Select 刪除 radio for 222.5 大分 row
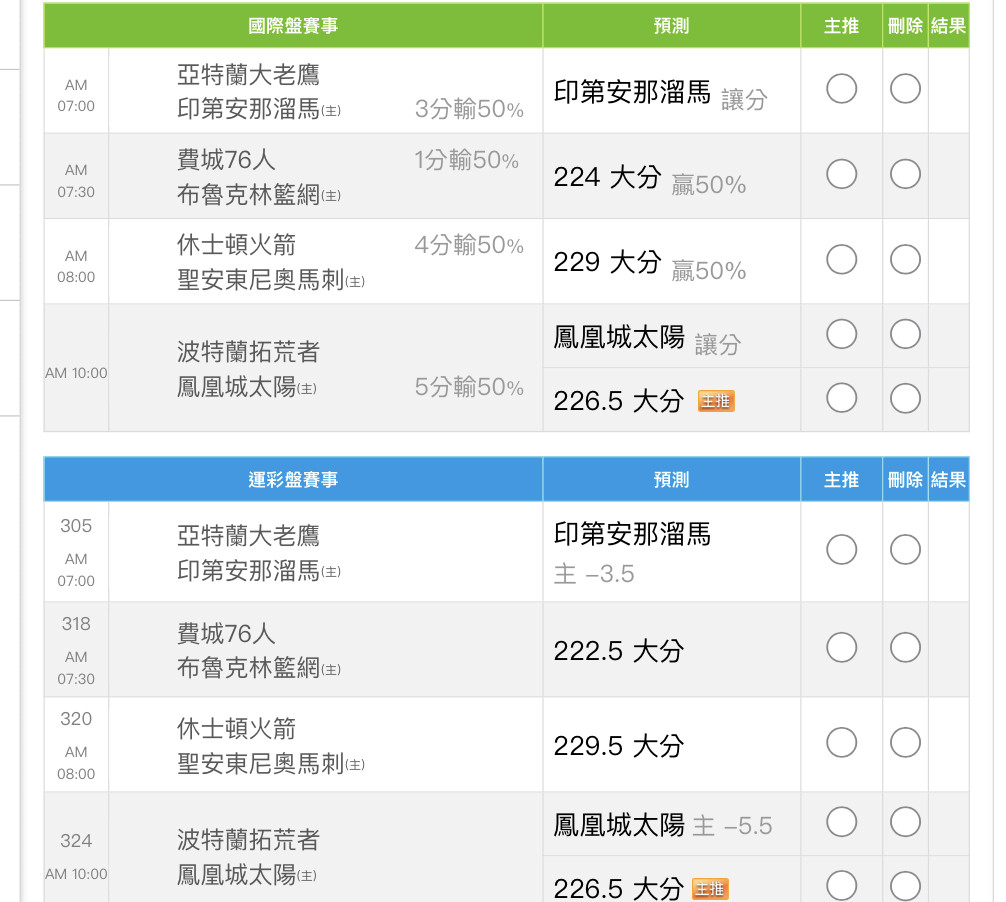 point(905,647)
